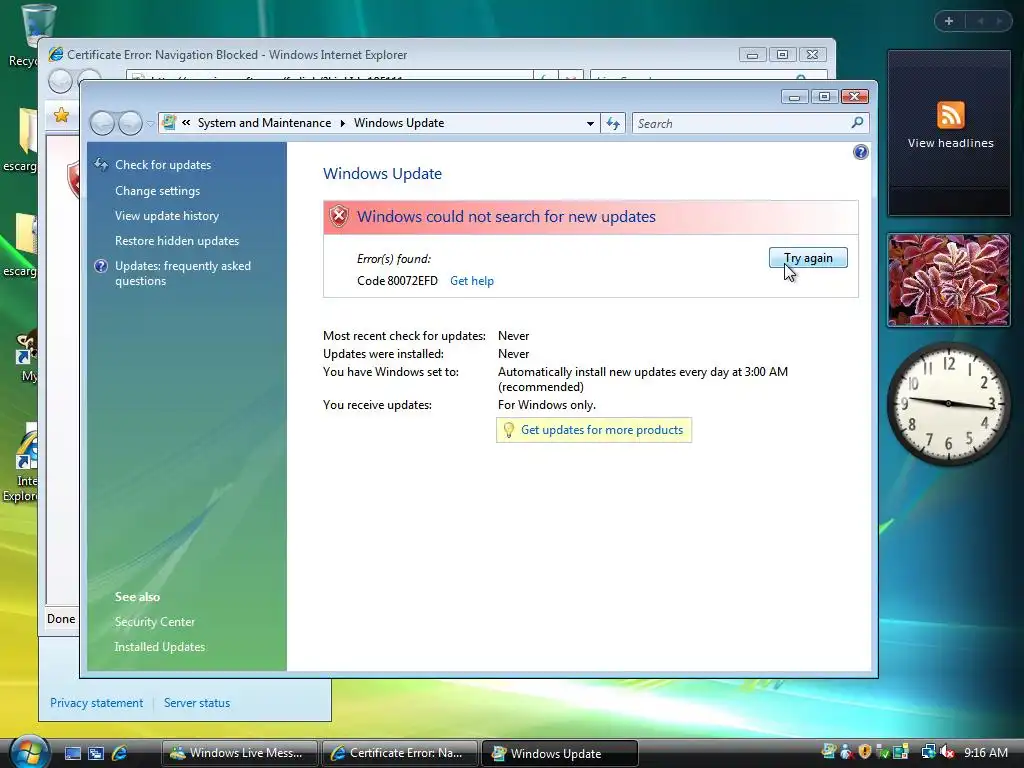
Task: Select Windows Update breadcrumb
Action: pyautogui.click(x=398, y=123)
